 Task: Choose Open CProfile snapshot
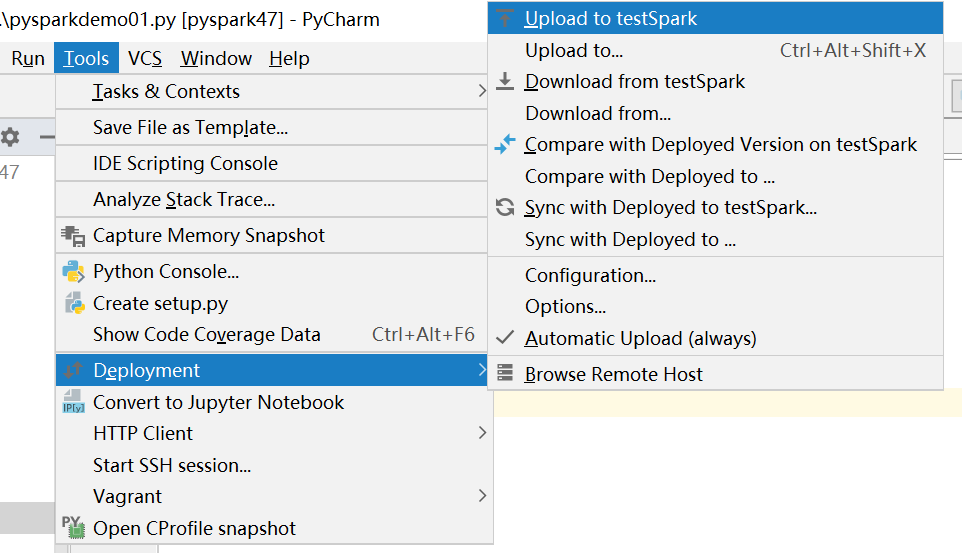coord(274,528)
